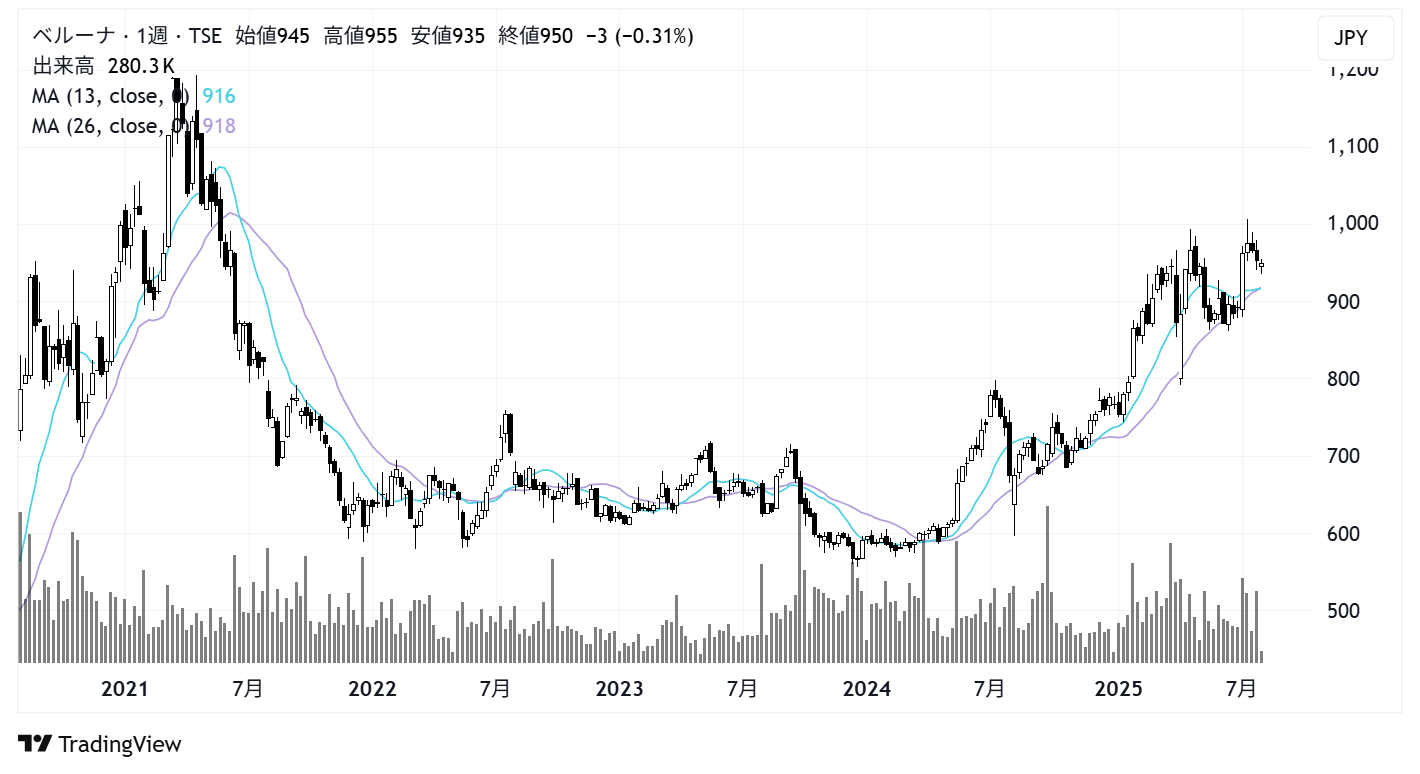Click the 2023 label on time axis
This screenshot has height=774, width=1420.
pos(619,689)
